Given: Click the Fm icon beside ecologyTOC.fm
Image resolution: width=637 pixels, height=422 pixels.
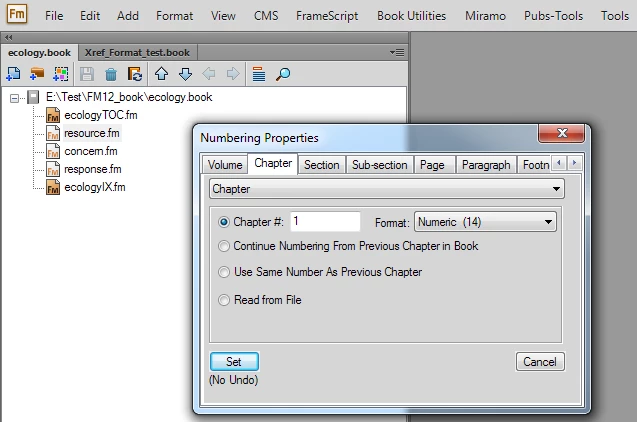Looking at the screenshot, I should pyautogui.click(x=53, y=115).
